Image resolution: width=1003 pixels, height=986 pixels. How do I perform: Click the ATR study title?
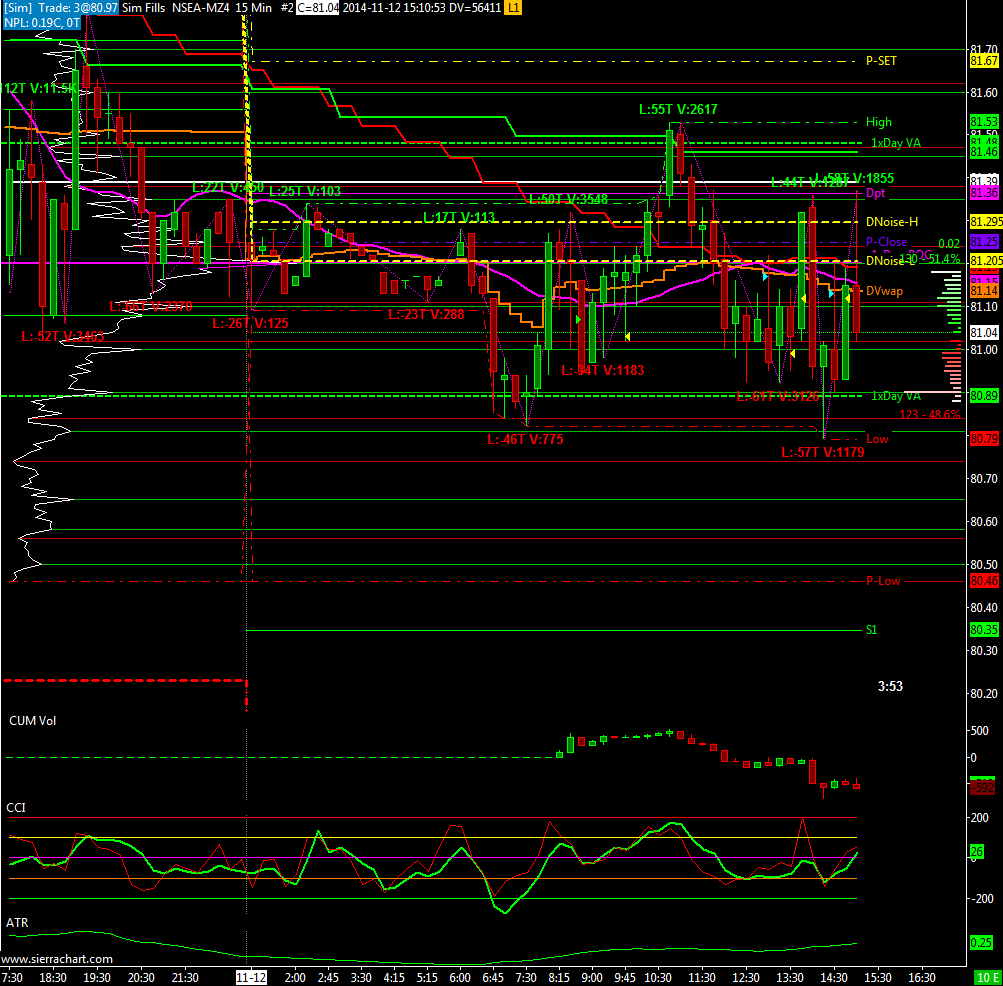click(x=17, y=923)
